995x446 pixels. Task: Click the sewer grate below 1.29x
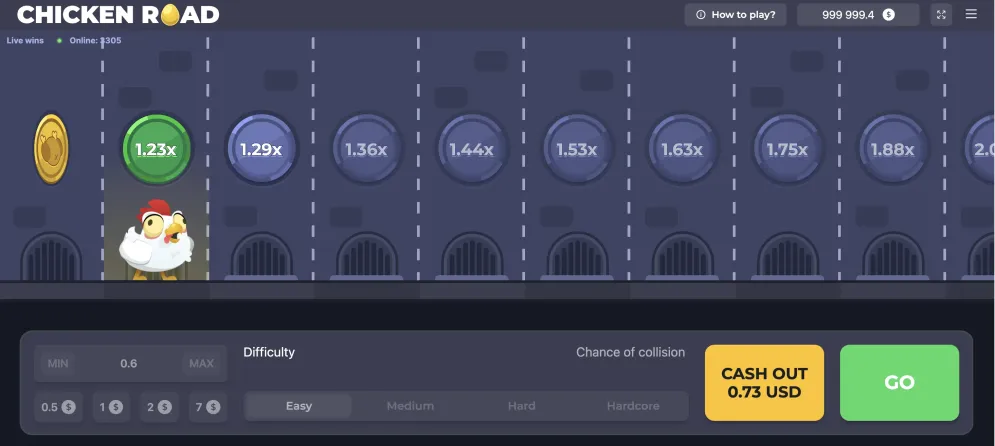click(x=261, y=256)
